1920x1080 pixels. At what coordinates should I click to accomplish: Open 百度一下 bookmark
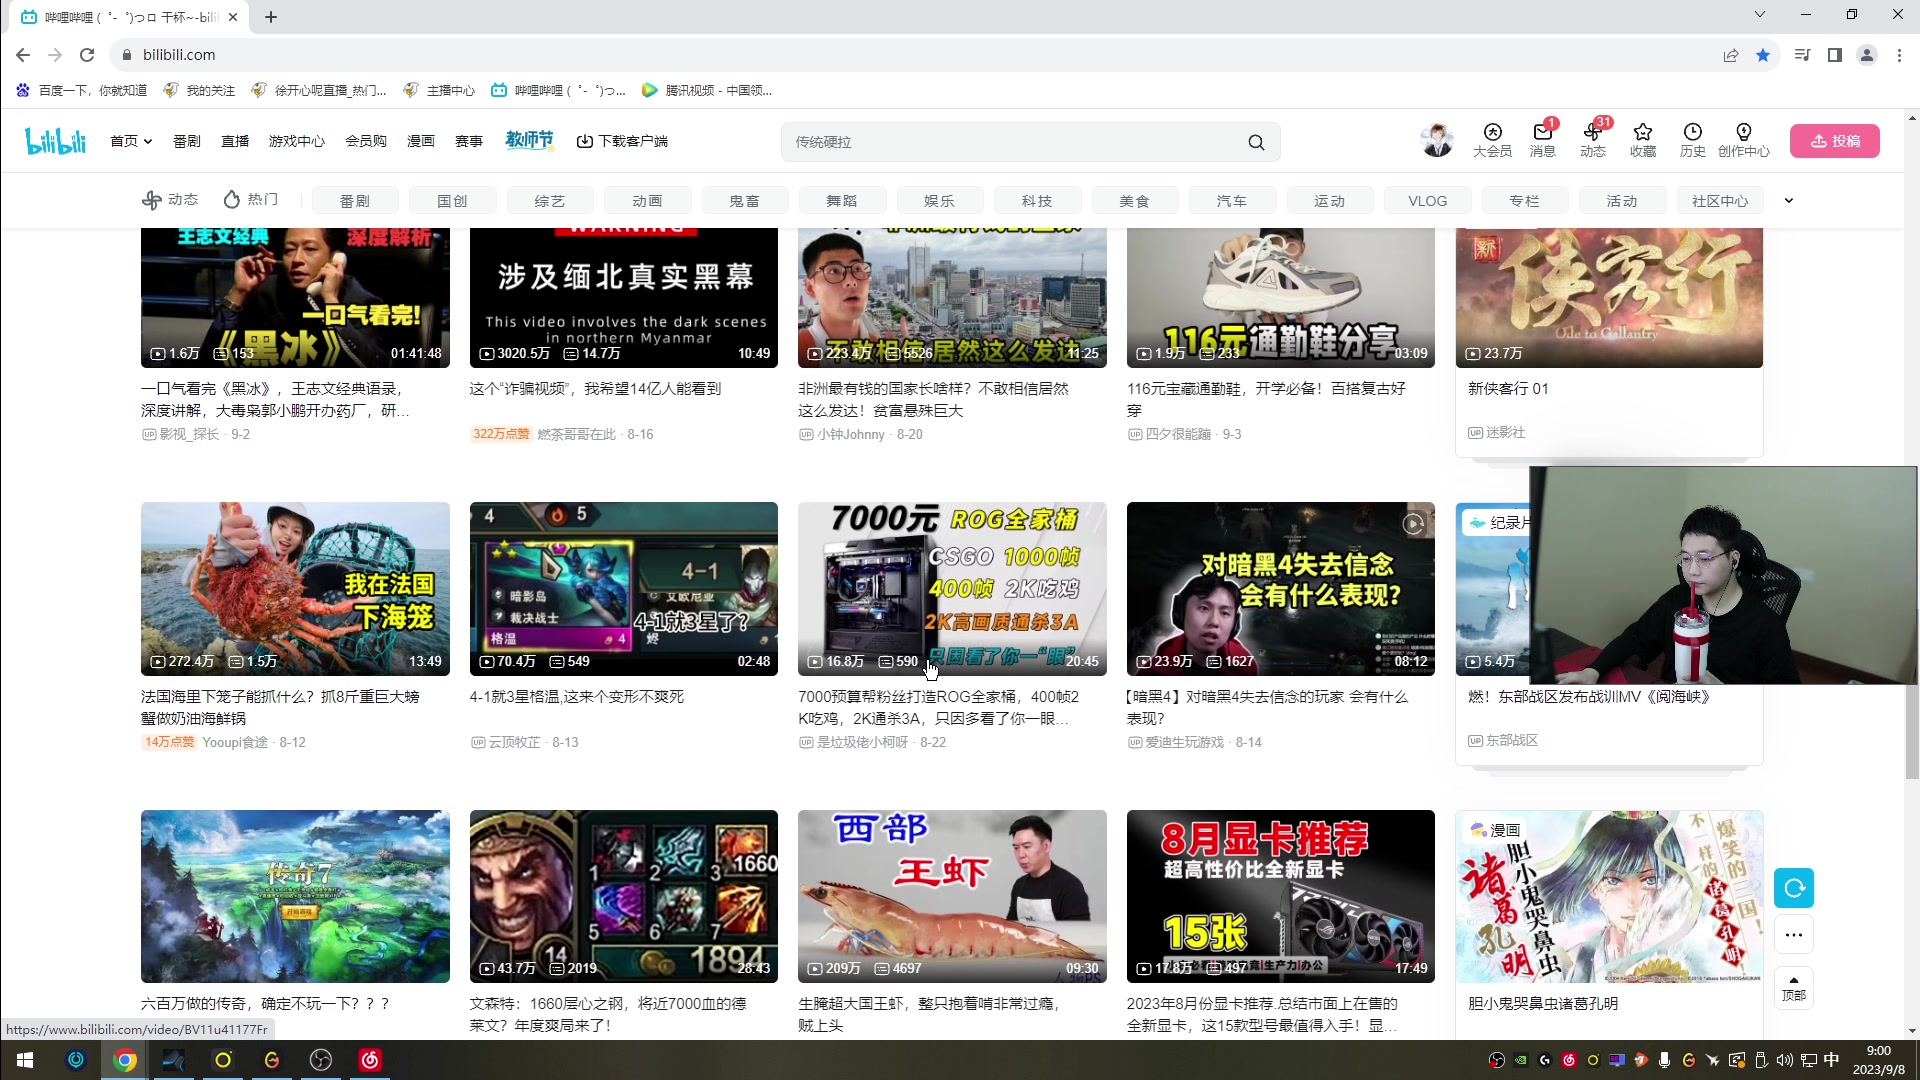[82, 90]
